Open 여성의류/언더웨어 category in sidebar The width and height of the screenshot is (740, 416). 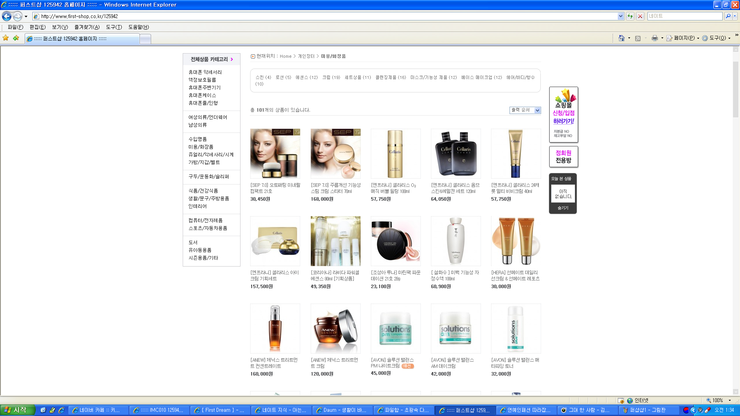point(208,117)
